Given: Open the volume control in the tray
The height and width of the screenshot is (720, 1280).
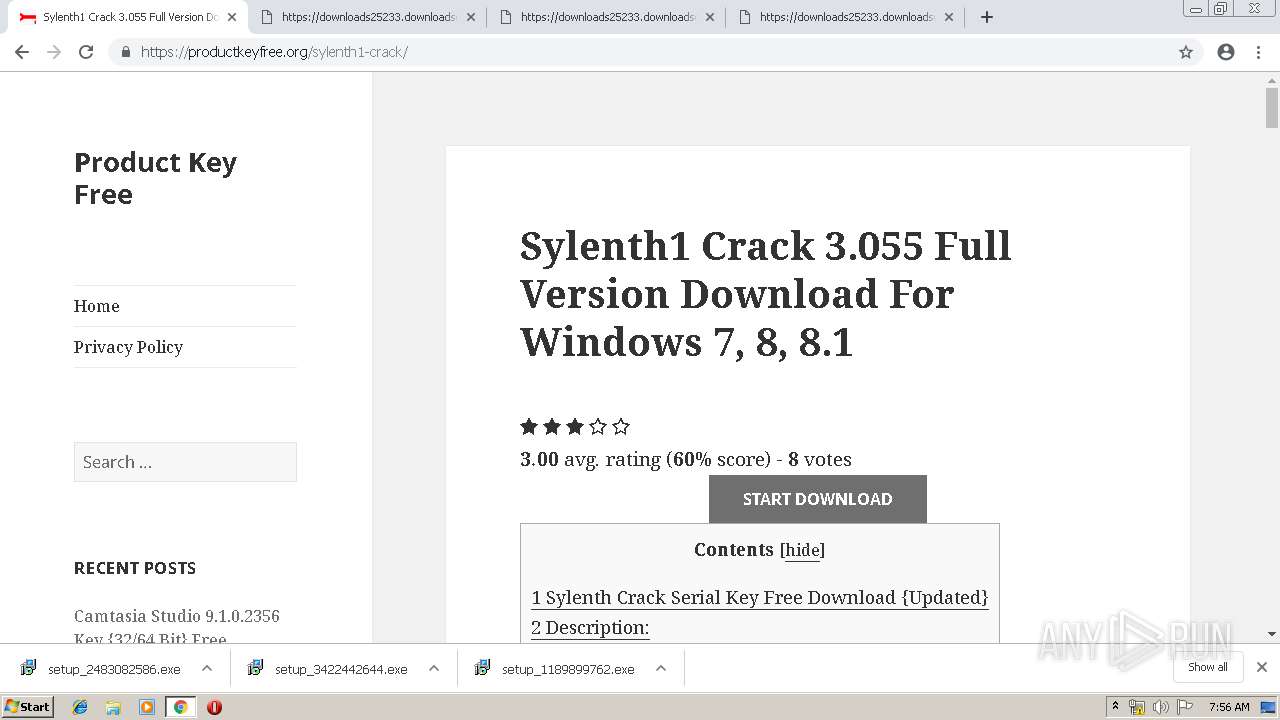Looking at the screenshot, I should pos(1161,707).
